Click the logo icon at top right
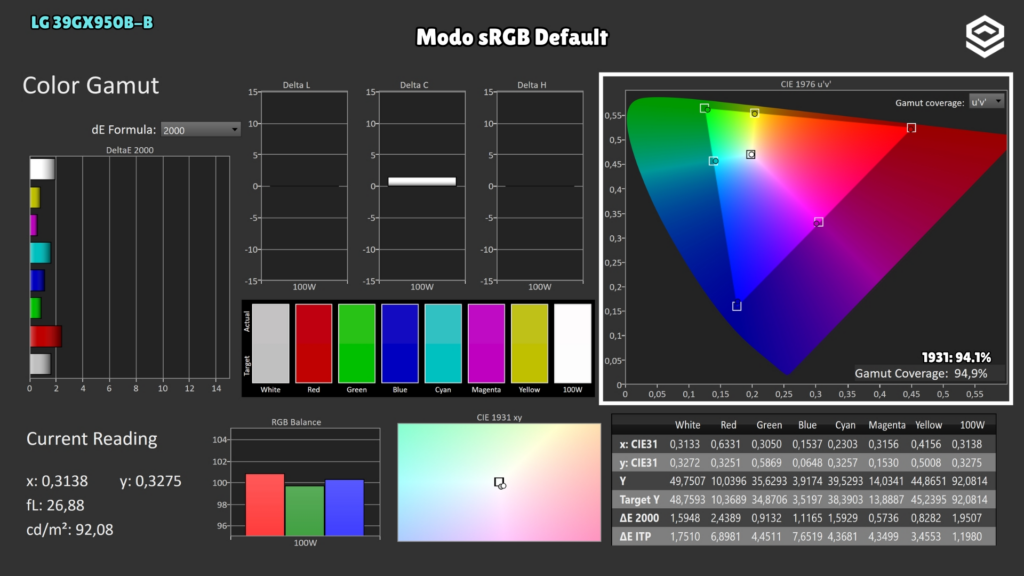The height and width of the screenshot is (576, 1024). 985,37
